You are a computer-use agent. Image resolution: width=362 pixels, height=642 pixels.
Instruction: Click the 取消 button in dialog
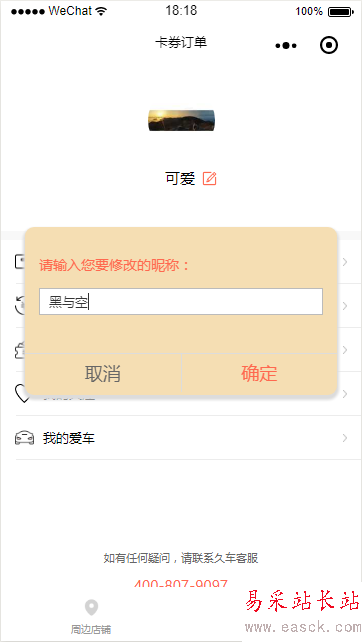pyautogui.click(x=103, y=374)
